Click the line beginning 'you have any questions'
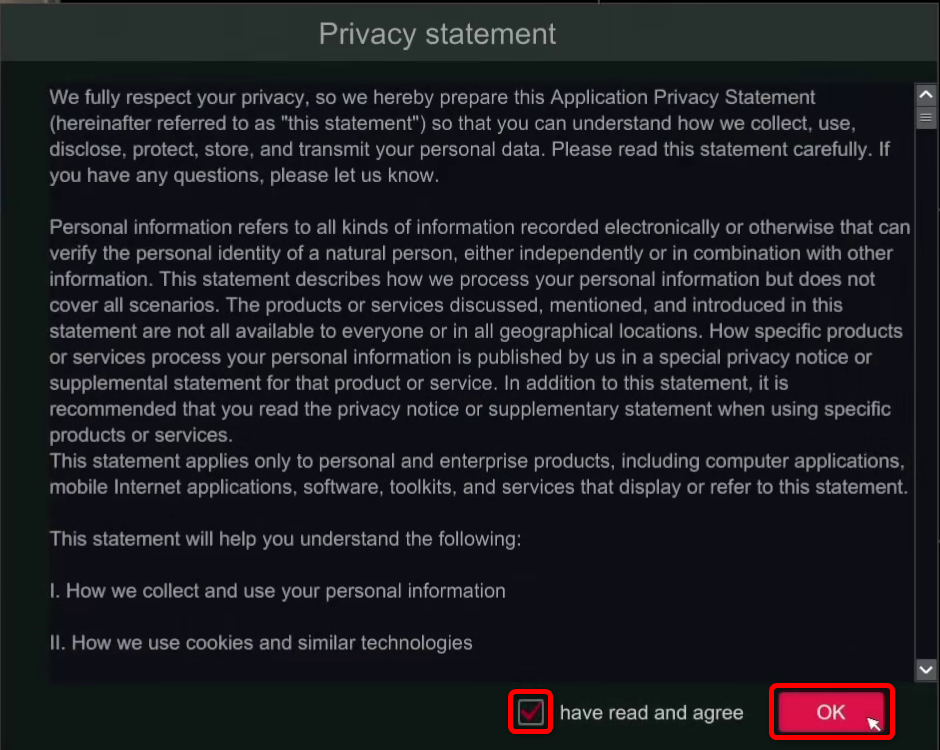 coord(244,176)
